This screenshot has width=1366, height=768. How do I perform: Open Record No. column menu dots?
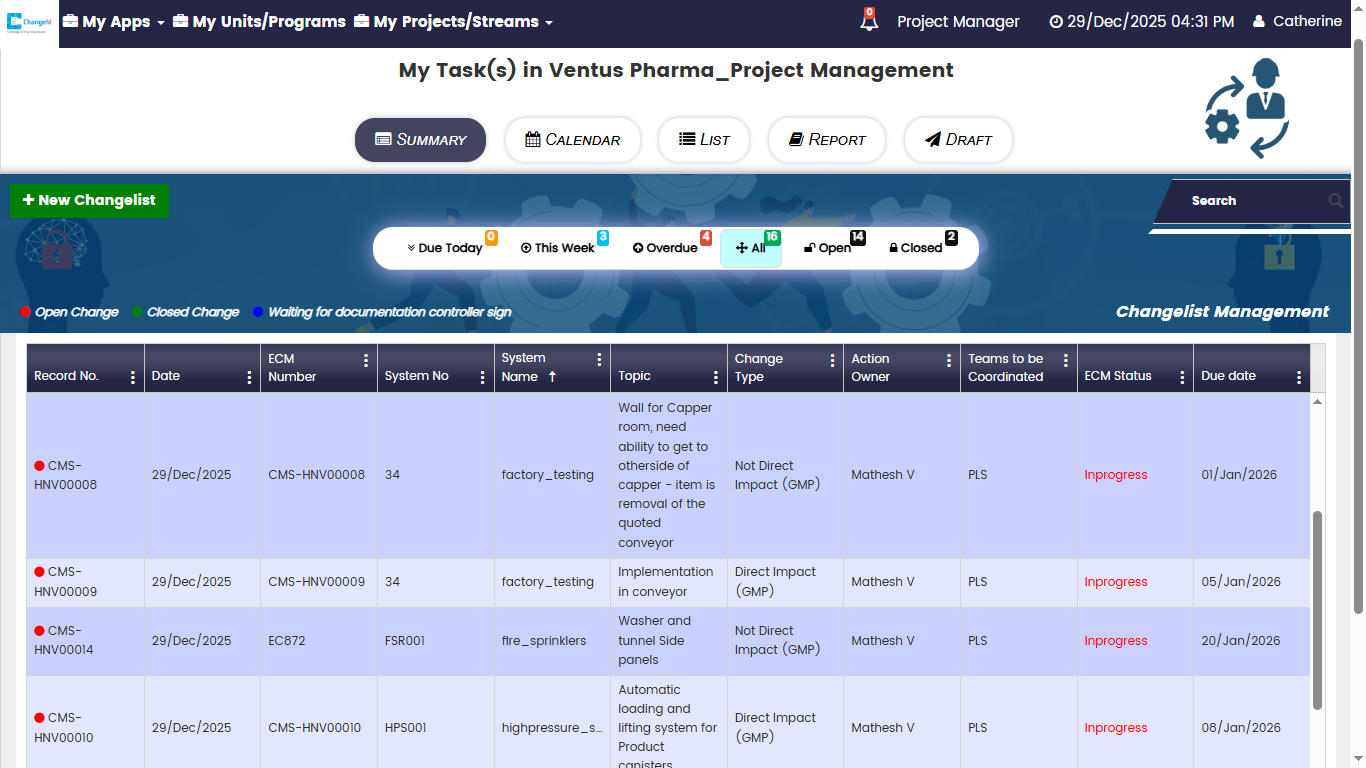(x=133, y=377)
